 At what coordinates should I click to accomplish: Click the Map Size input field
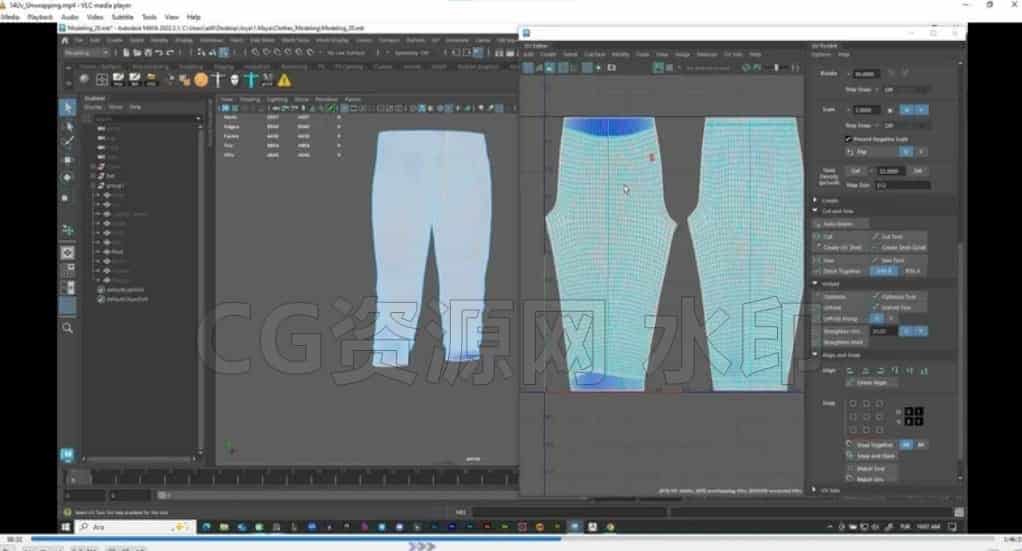(x=903, y=185)
